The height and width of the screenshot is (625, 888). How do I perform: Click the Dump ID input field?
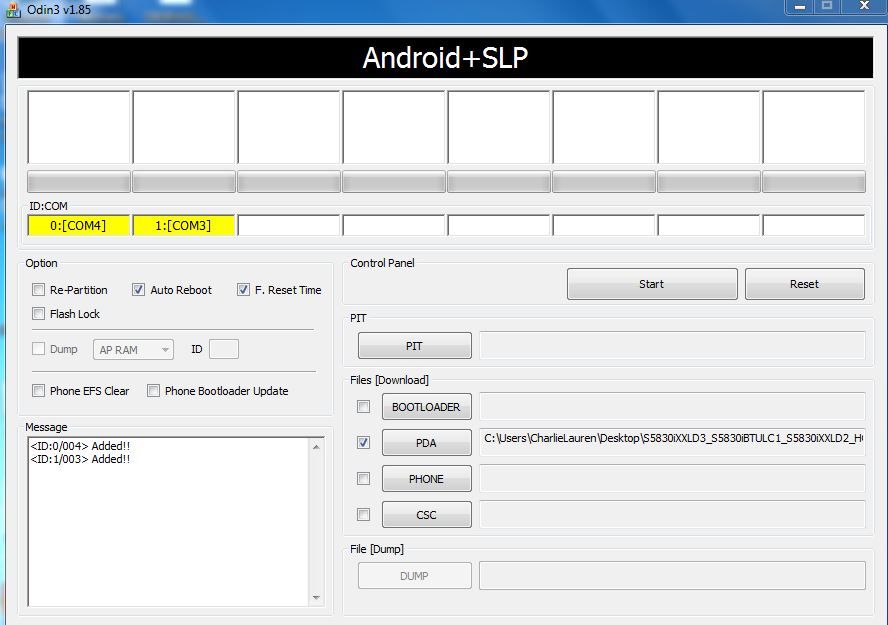coord(224,349)
